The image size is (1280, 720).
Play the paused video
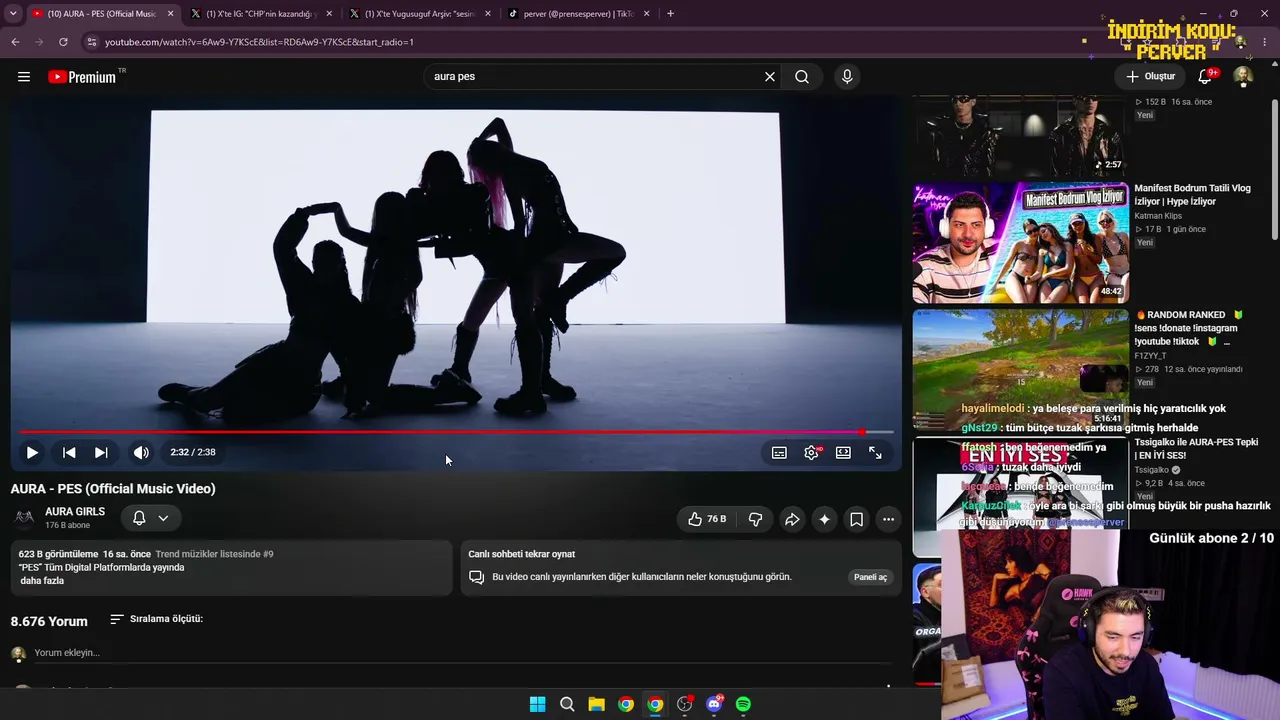pos(32,453)
